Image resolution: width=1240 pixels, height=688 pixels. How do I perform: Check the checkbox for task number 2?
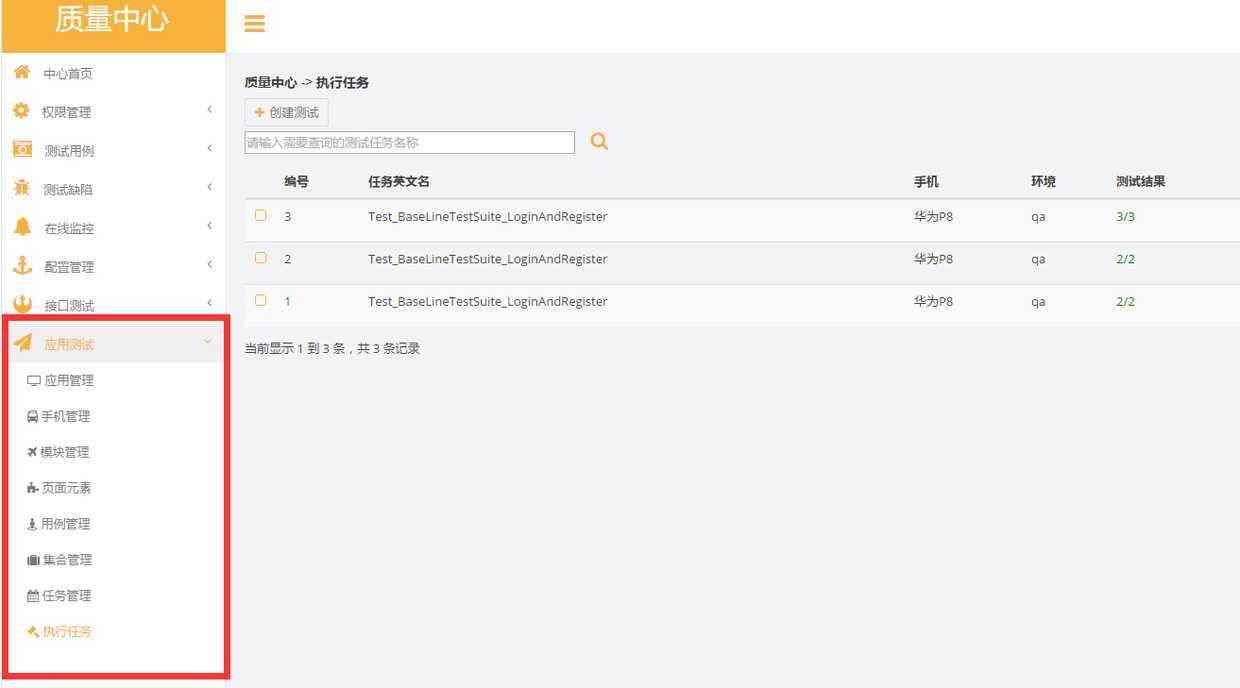click(260, 258)
